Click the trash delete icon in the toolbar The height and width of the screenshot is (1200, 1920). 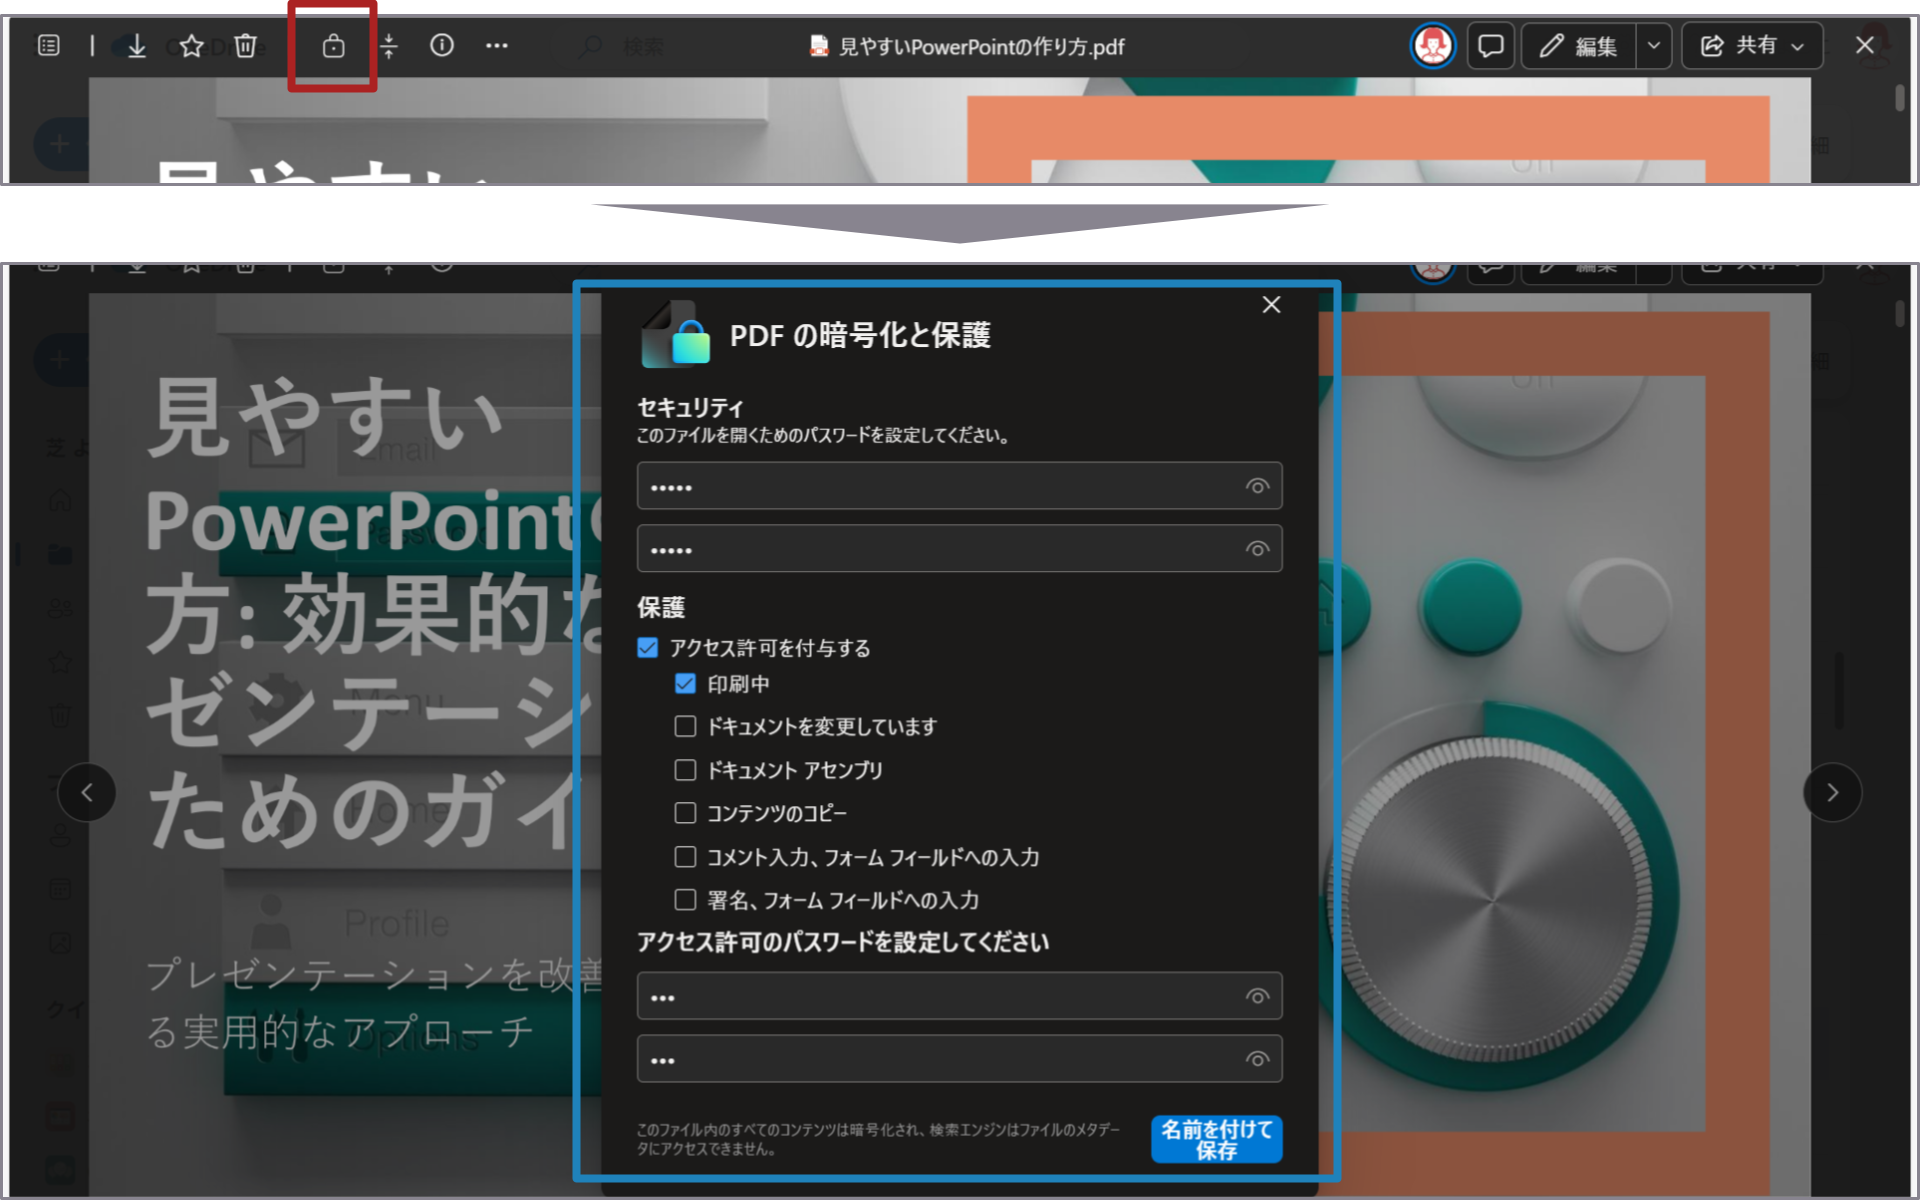tap(246, 46)
